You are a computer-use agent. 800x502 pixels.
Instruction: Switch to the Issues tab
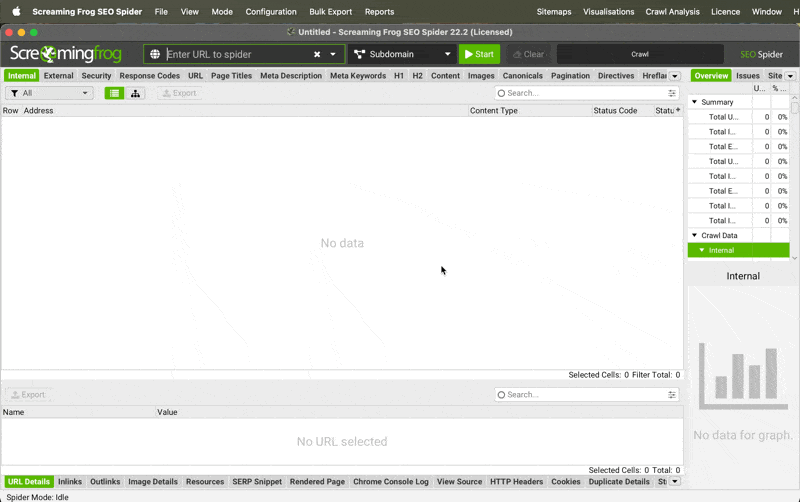(x=748, y=76)
